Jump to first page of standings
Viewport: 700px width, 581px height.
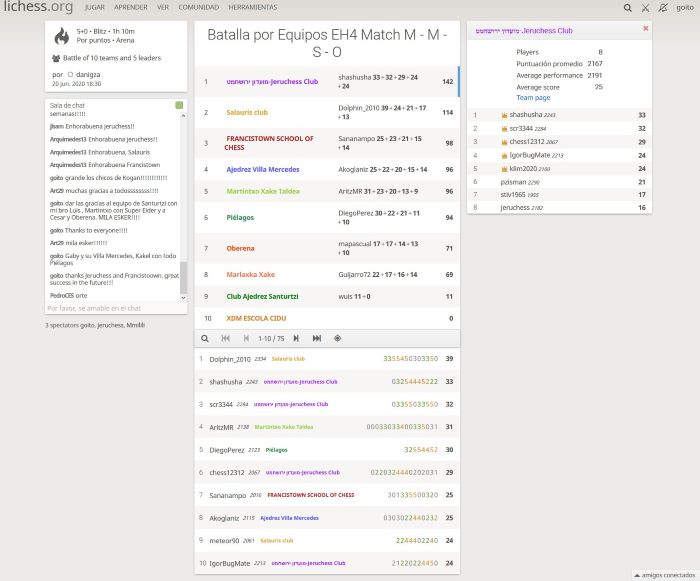[x=226, y=338]
